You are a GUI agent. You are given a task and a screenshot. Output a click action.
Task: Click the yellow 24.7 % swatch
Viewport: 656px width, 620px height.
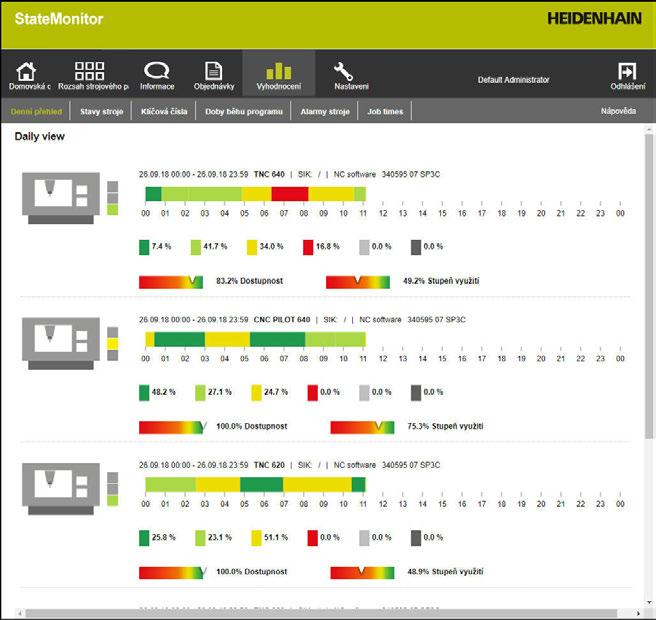coord(256,393)
